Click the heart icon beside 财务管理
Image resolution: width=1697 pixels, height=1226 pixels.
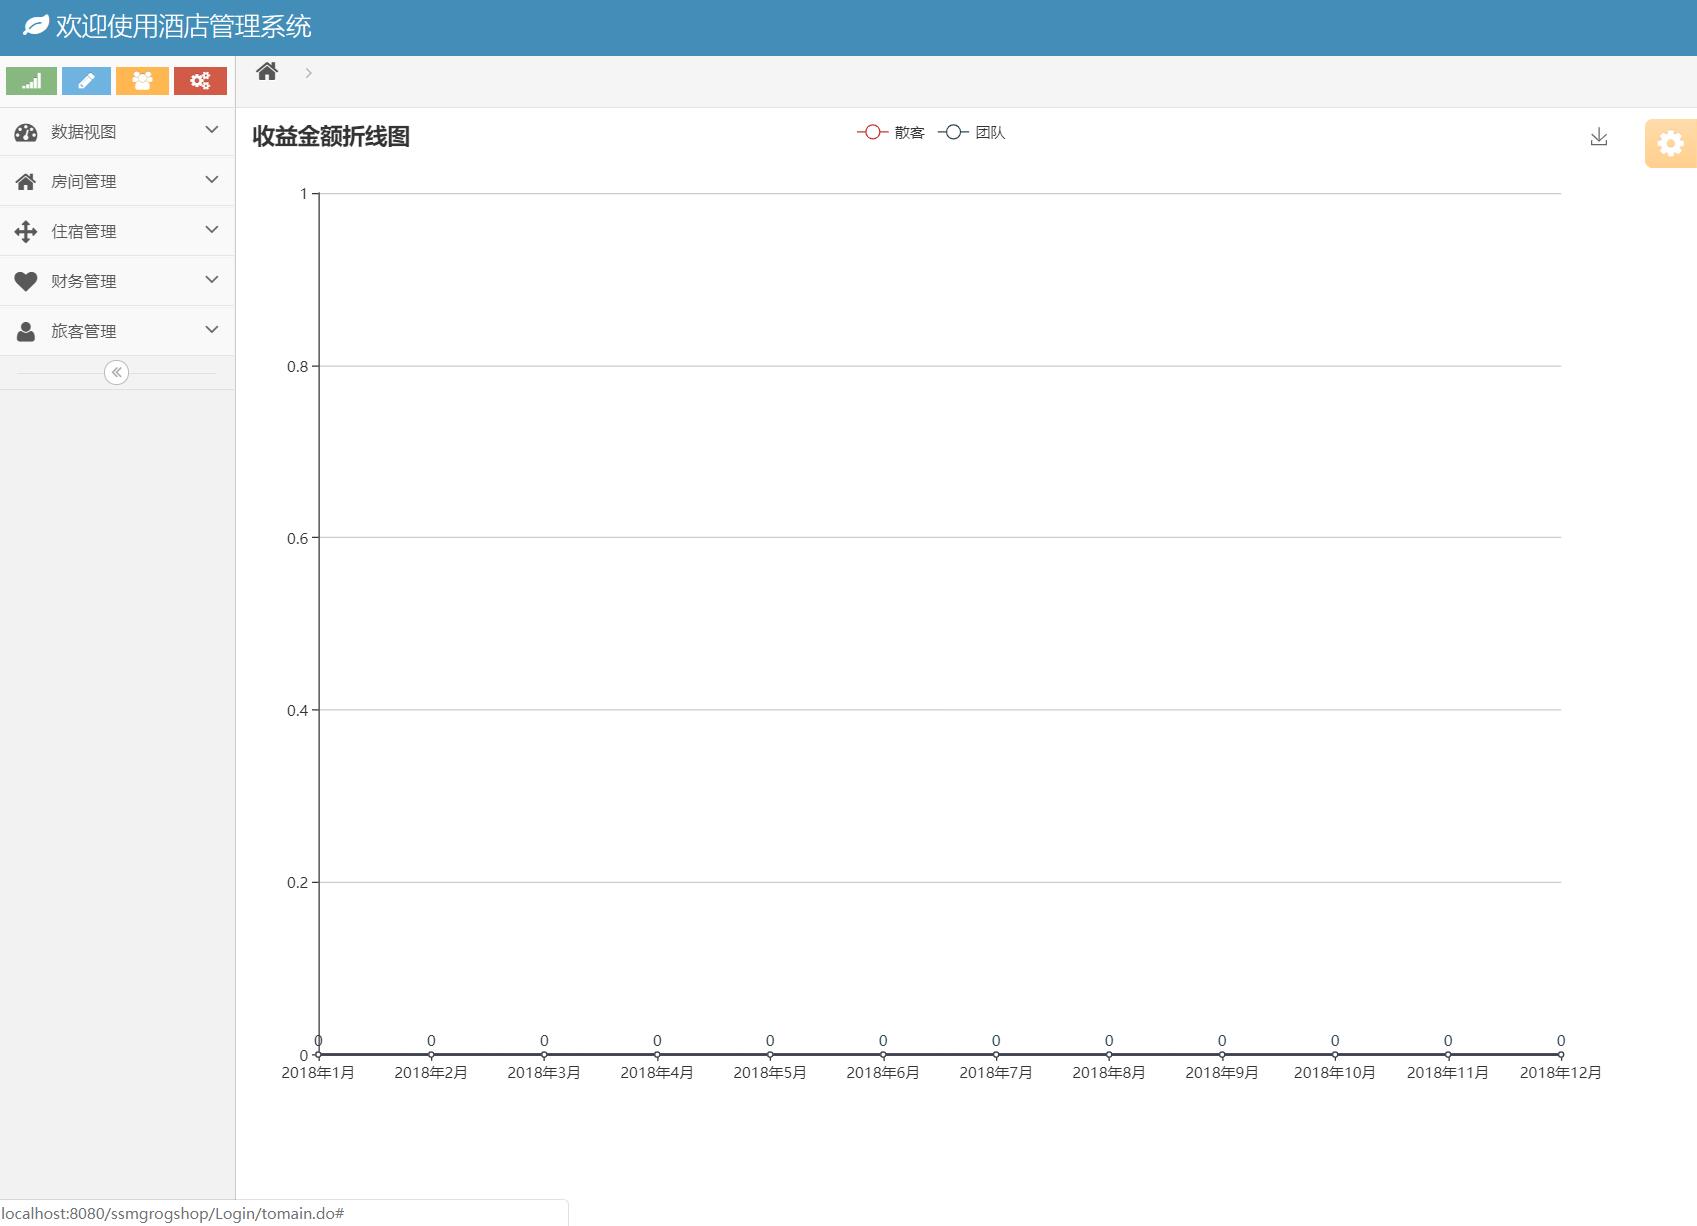coord(26,282)
